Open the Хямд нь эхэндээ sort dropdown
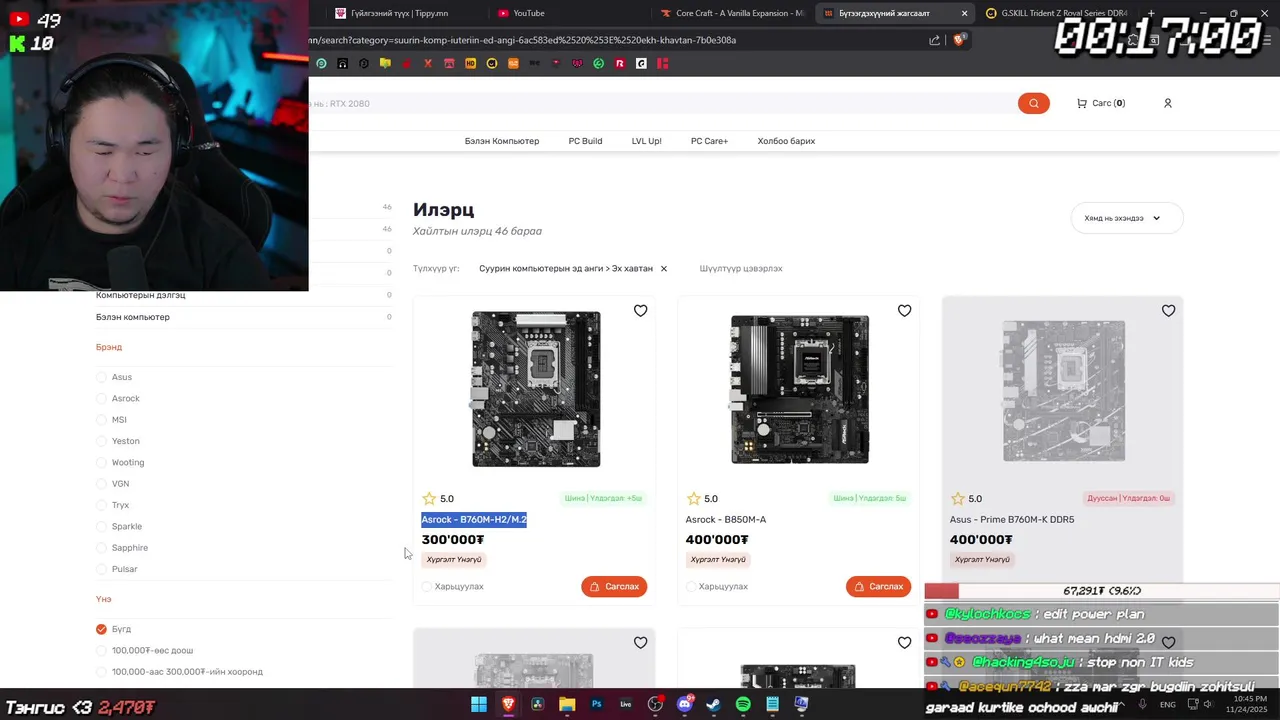The width and height of the screenshot is (1280, 720). tap(1127, 218)
